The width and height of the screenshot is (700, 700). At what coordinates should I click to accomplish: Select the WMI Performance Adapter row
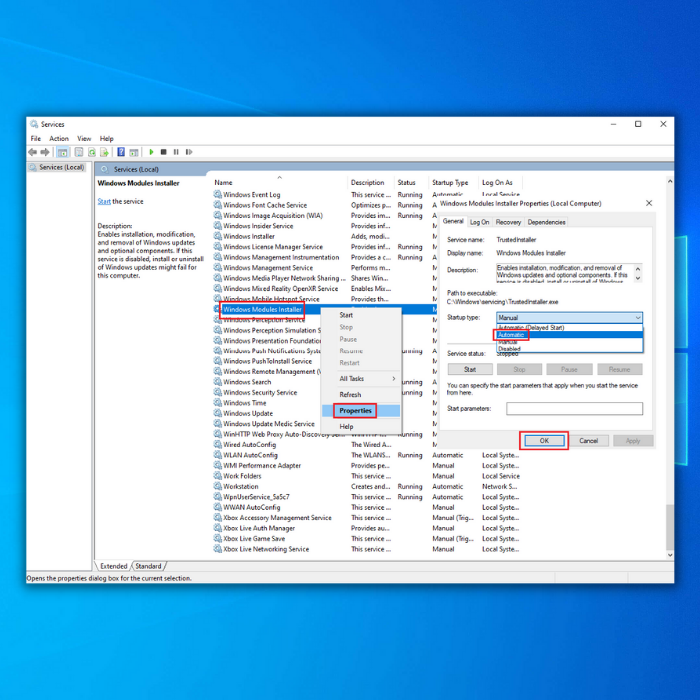(x=366, y=466)
